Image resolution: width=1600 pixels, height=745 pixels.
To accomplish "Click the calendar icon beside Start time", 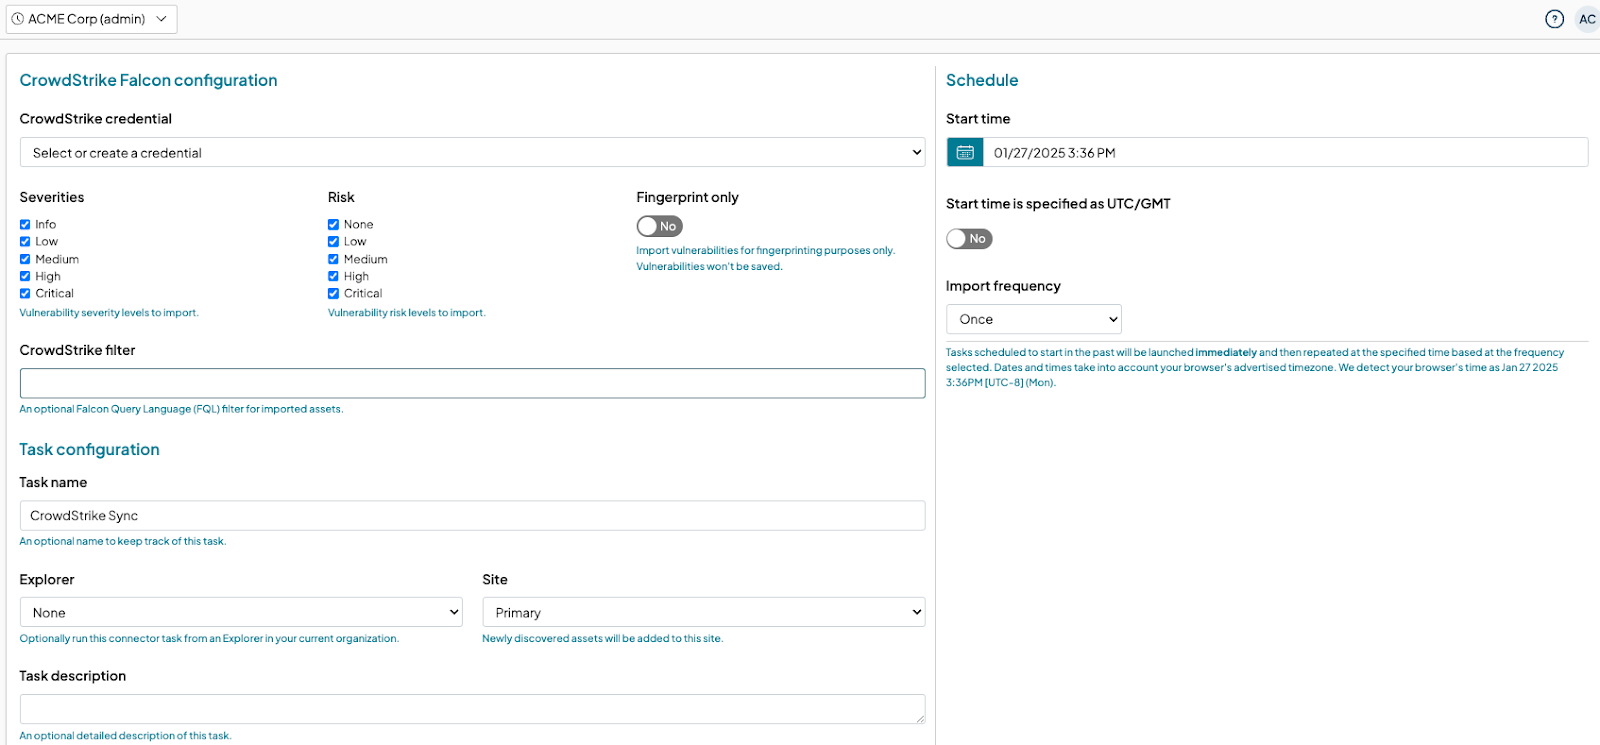I will 965,152.
